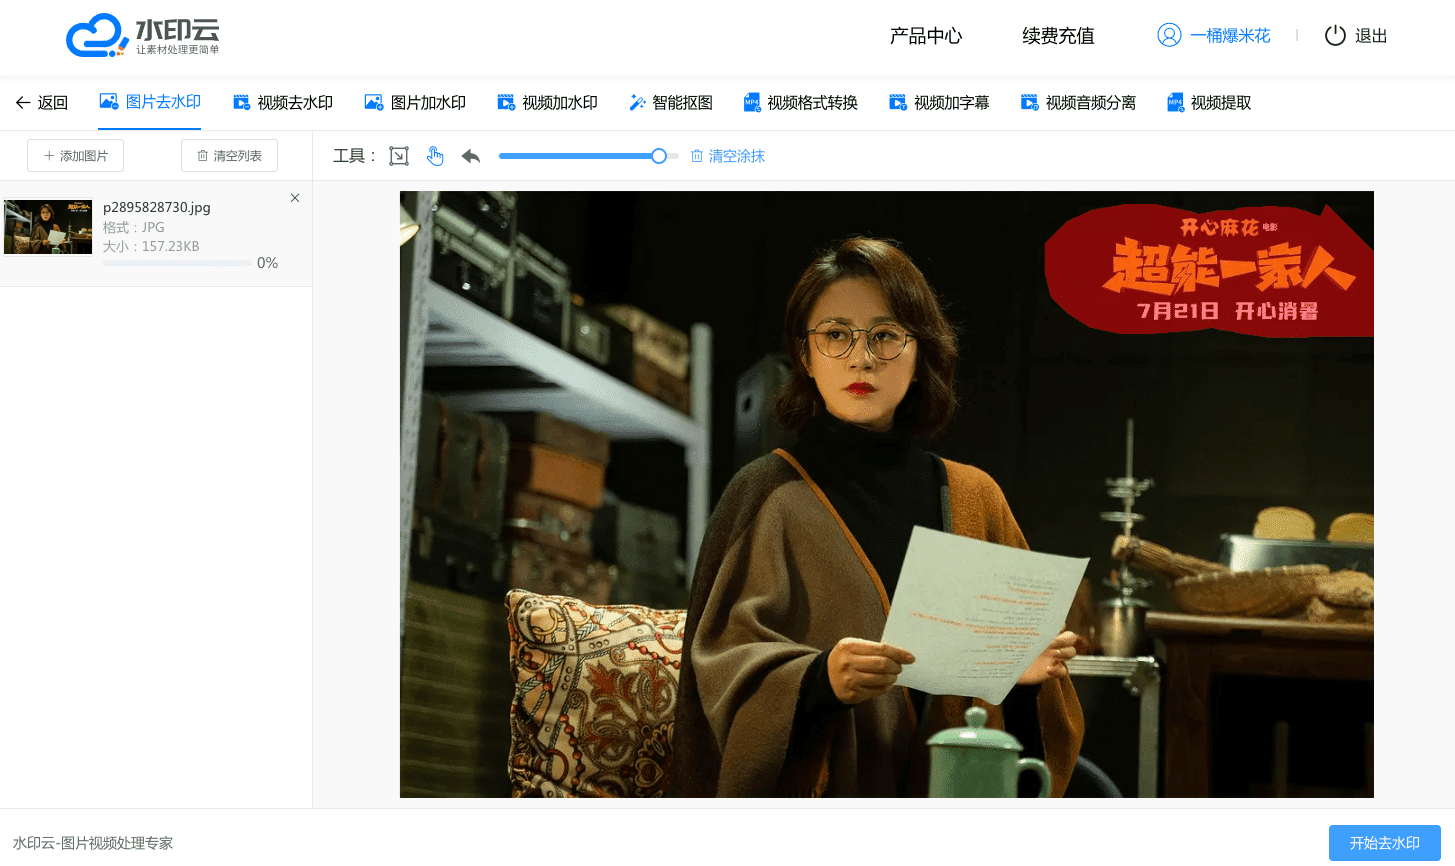Click 格式：JPG text

134,227
